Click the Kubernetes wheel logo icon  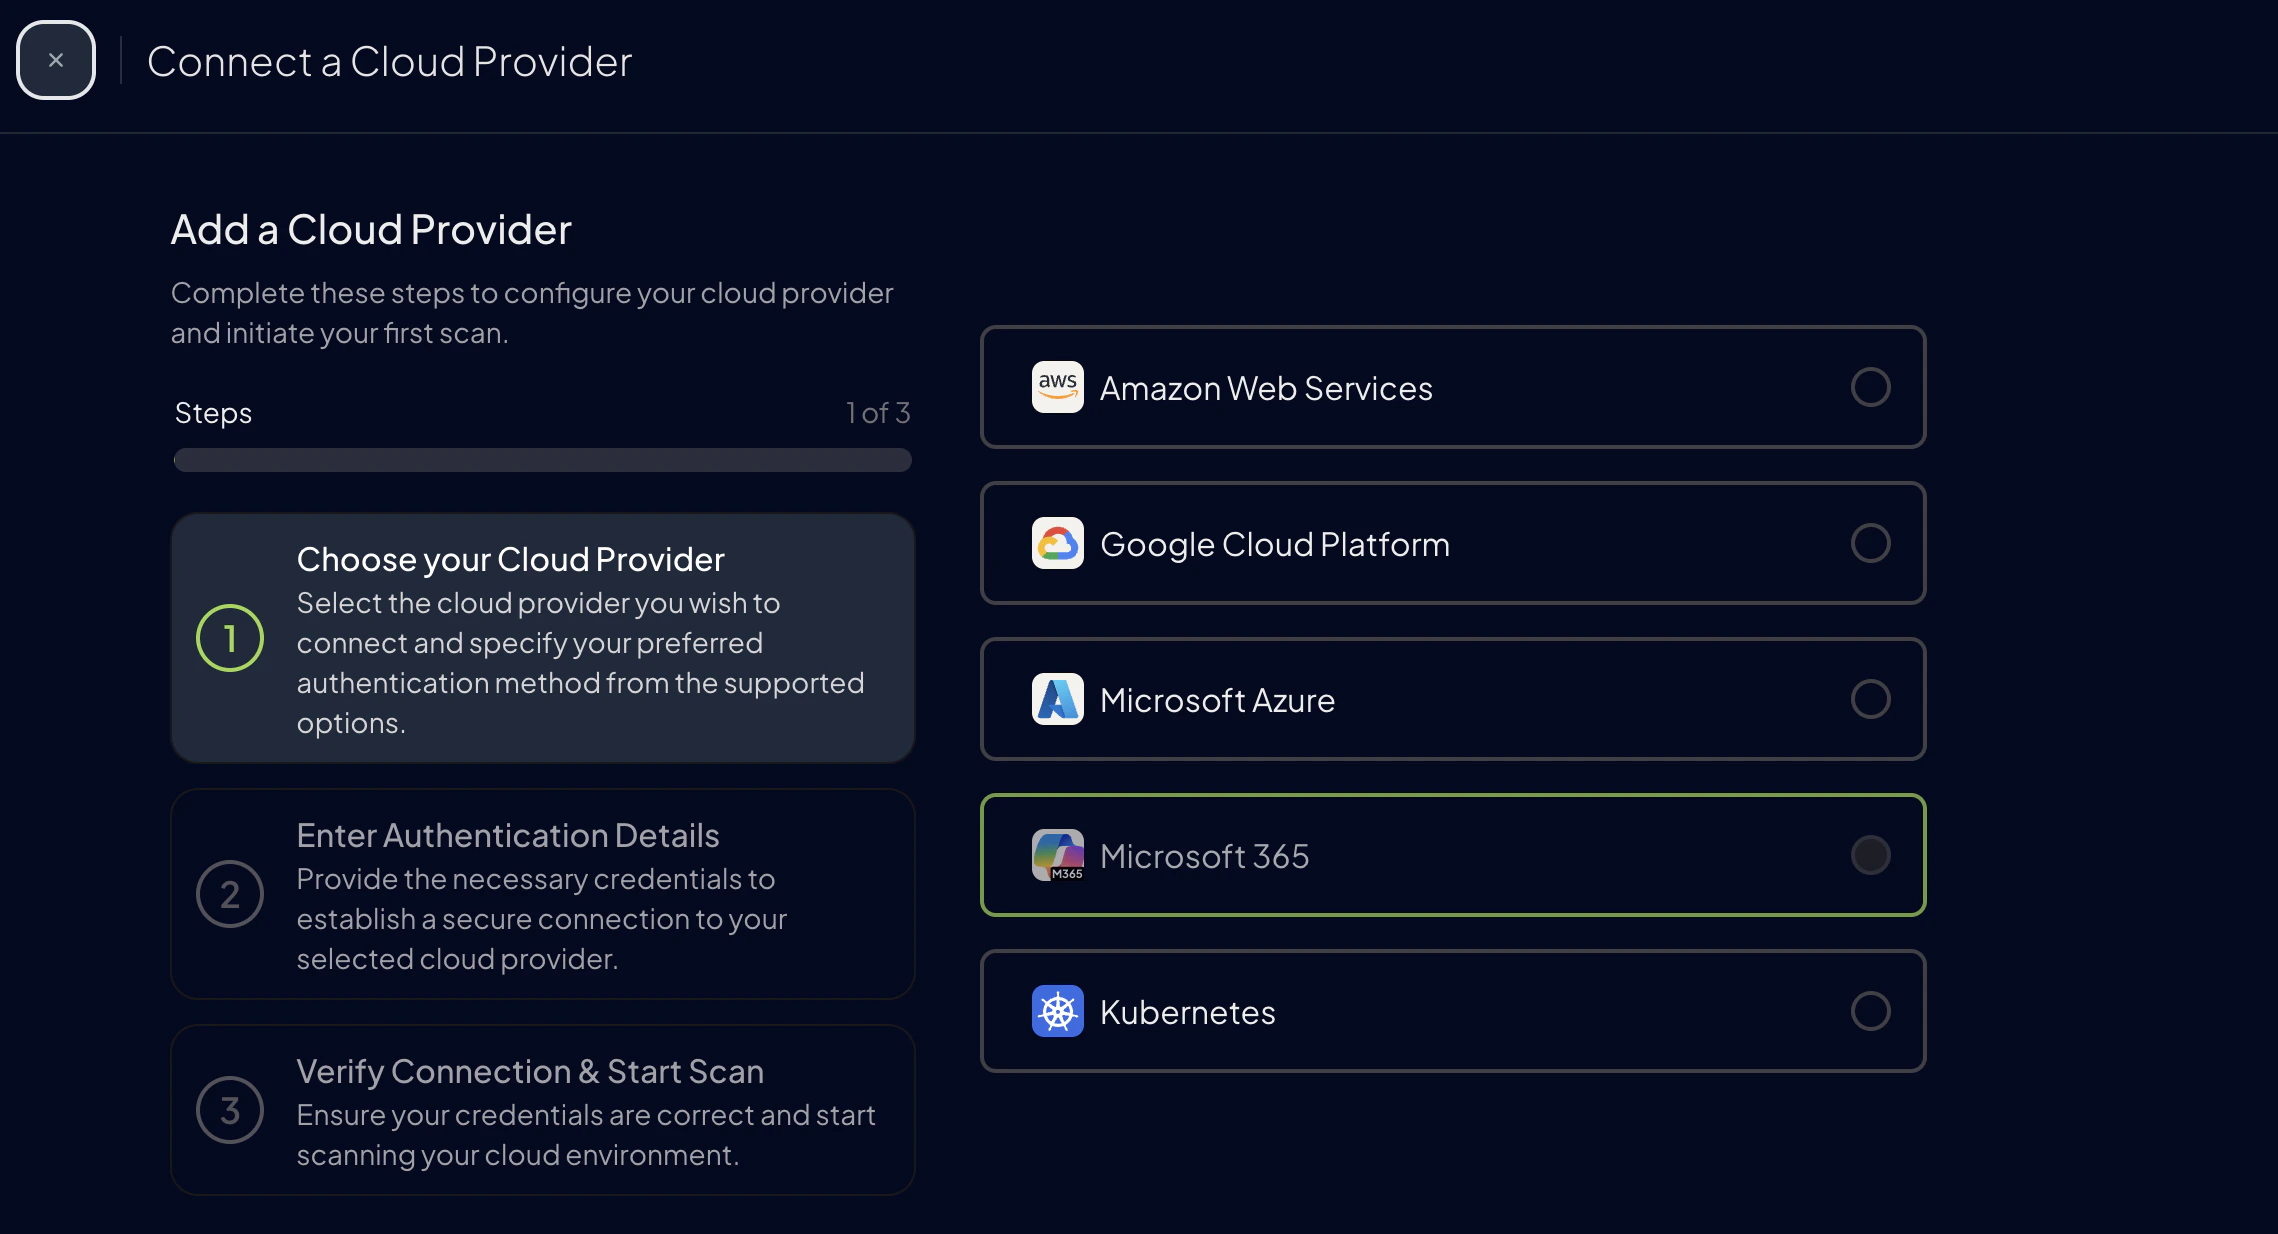pos(1056,1011)
